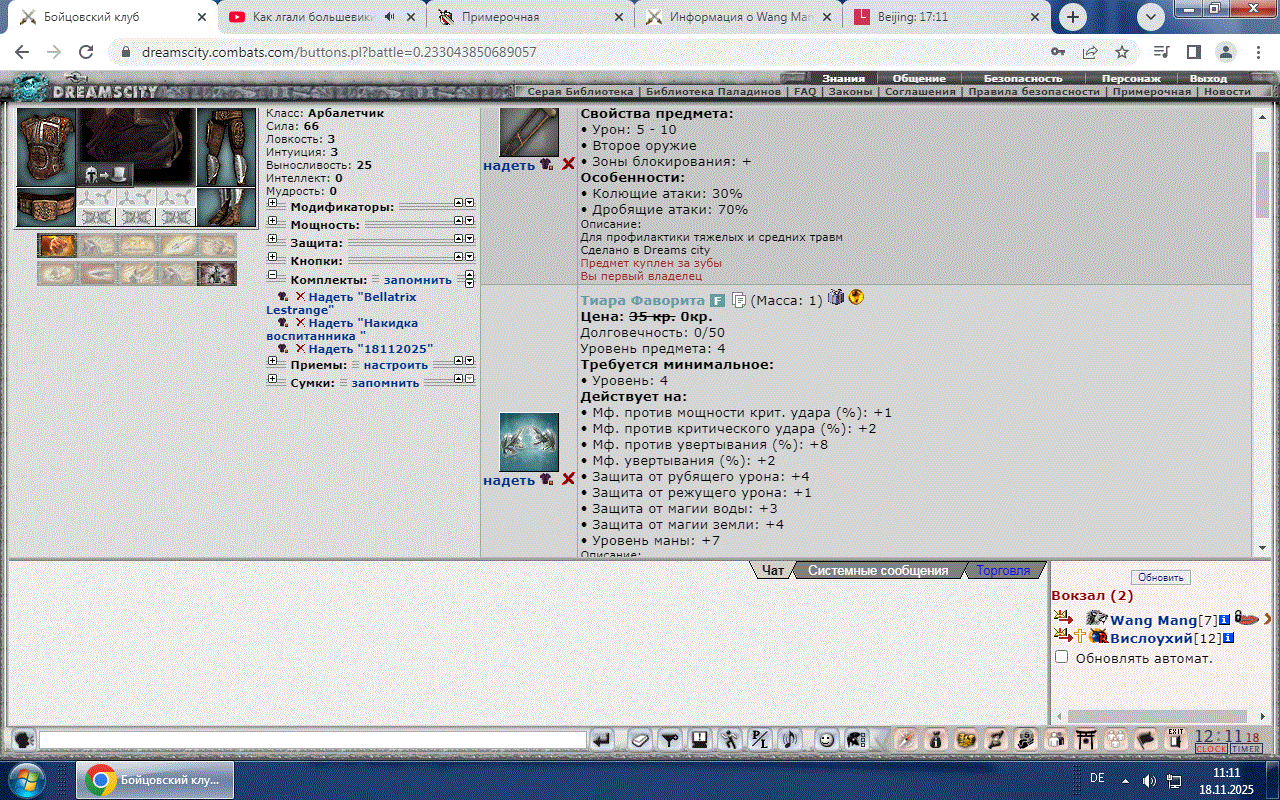Click the eraser clear-chat icon
The width and height of the screenshot is (1280, 800).
coord(639,740)
